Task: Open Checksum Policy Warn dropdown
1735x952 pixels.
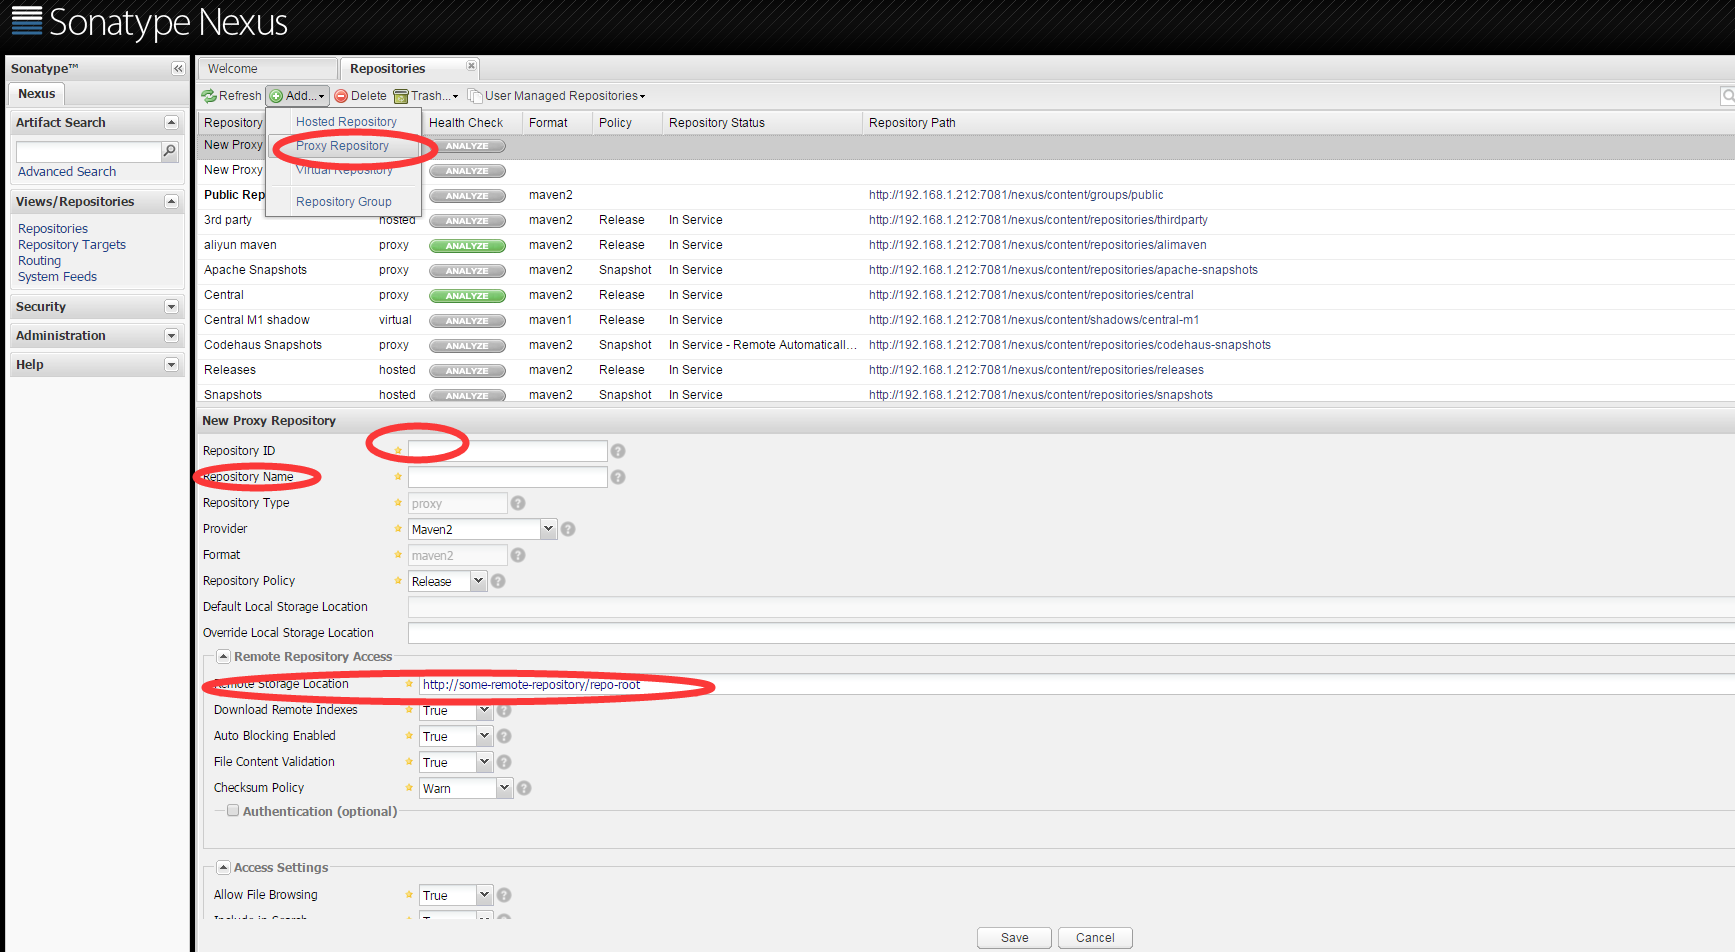Action: (504, 789)
